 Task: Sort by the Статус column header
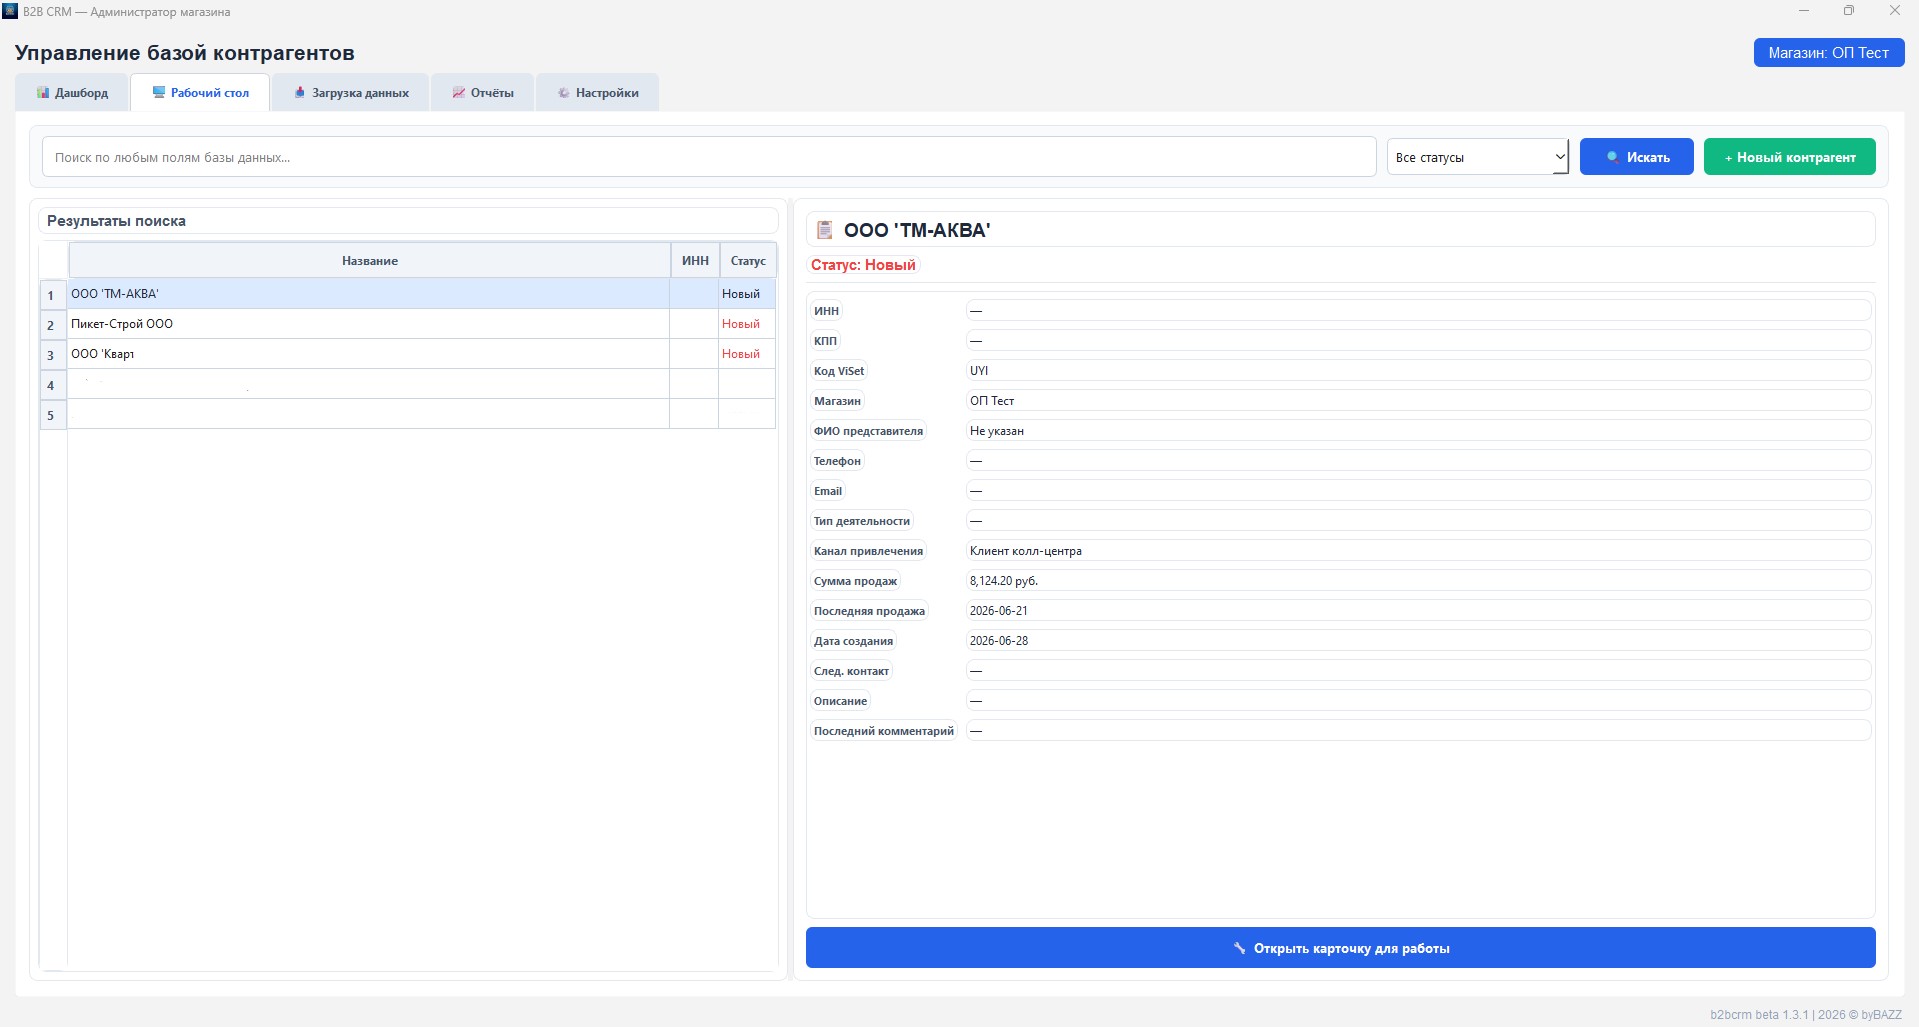tap(748, 261)
